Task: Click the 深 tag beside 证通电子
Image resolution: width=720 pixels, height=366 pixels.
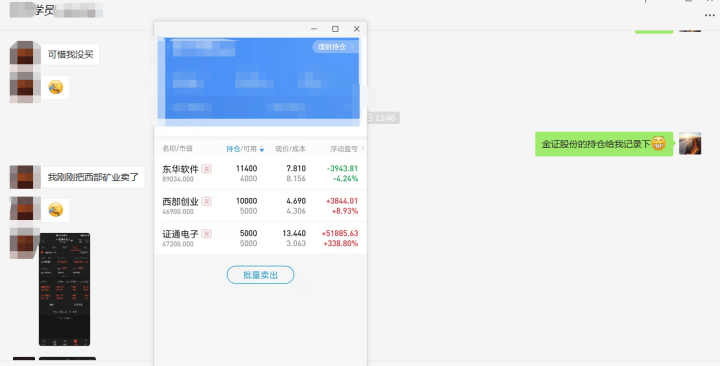Action: coord(207,234)
